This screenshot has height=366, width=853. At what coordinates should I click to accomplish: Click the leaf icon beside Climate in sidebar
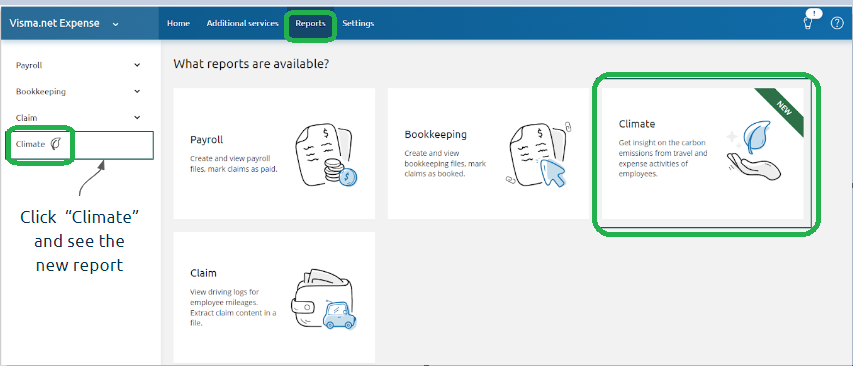pos(55,144)
